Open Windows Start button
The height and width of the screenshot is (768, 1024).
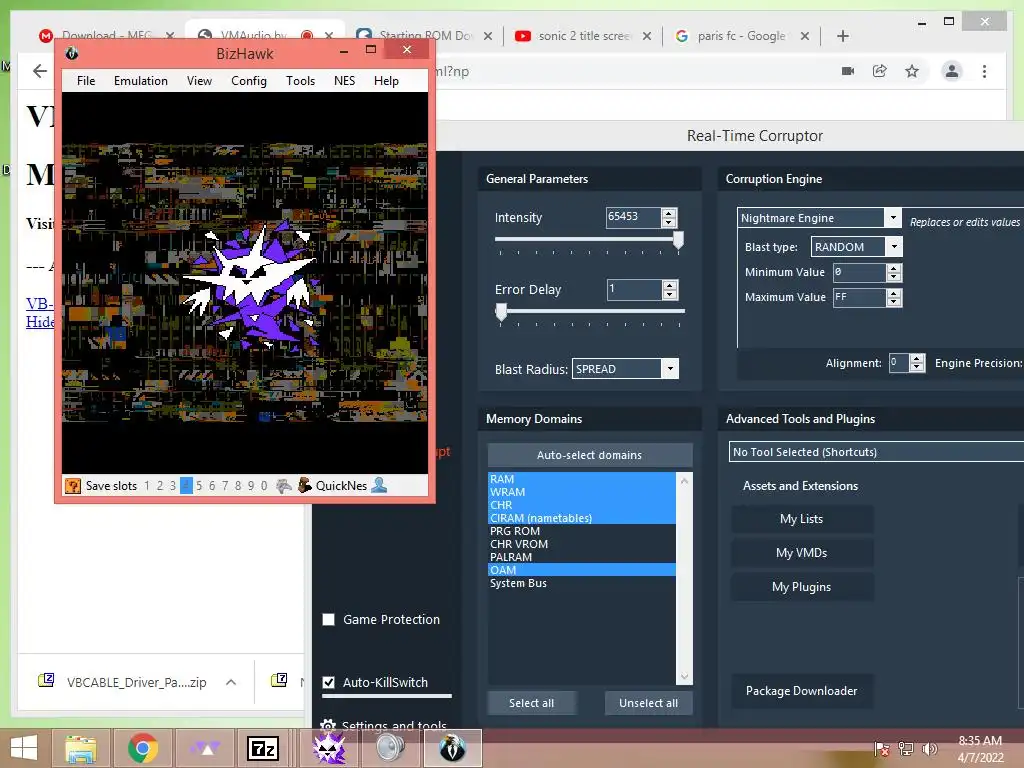pos(24,748)
